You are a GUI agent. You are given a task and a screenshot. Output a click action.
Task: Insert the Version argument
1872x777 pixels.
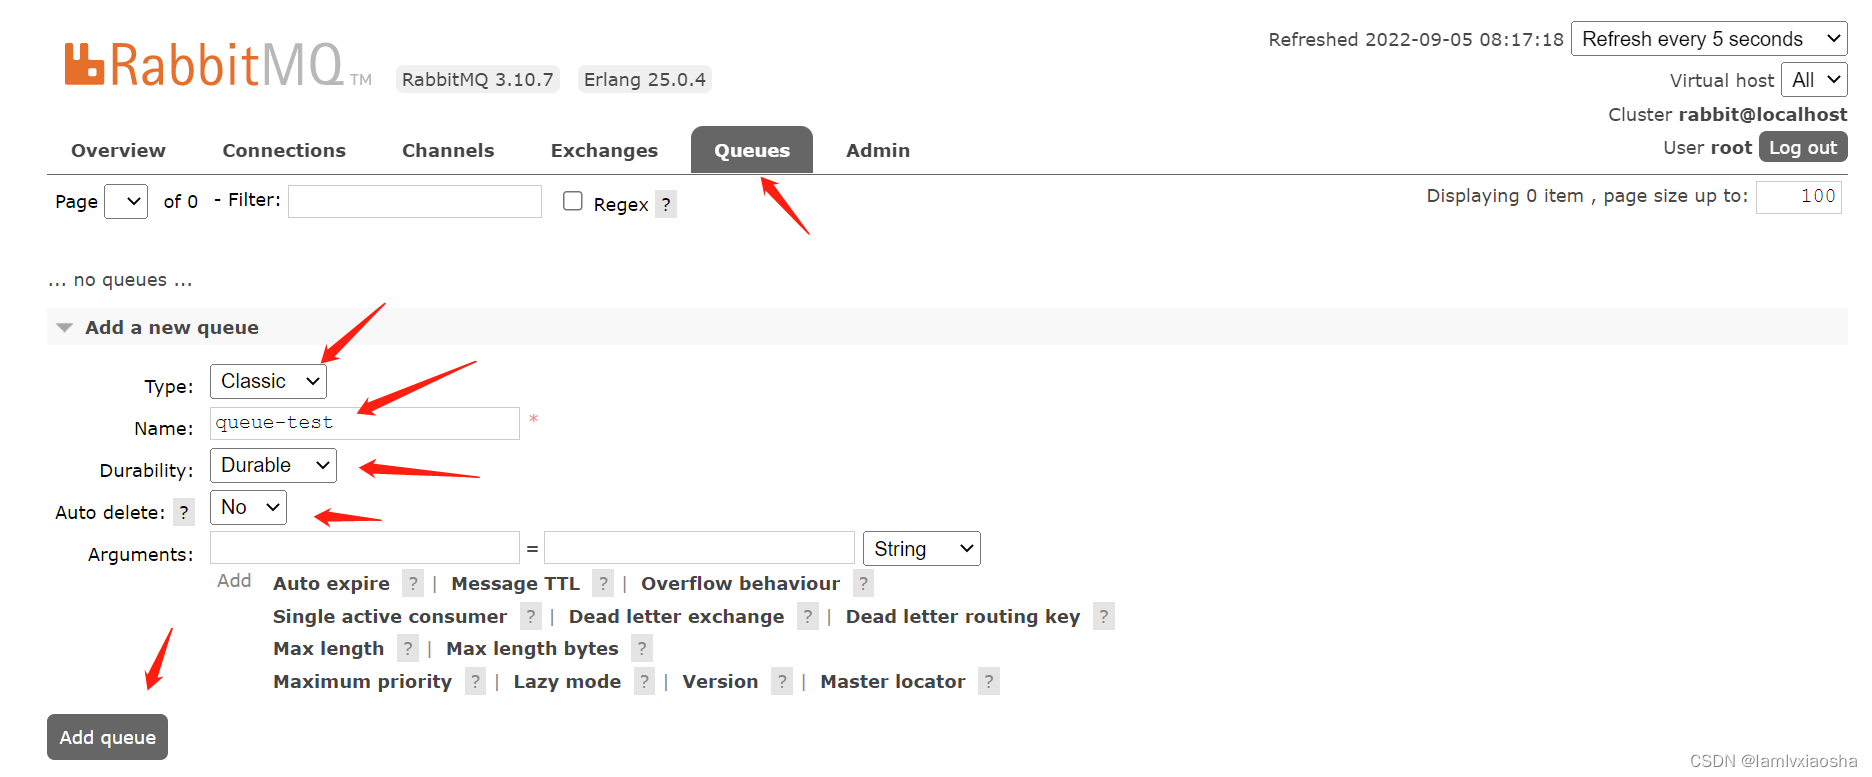click(720, 681)
